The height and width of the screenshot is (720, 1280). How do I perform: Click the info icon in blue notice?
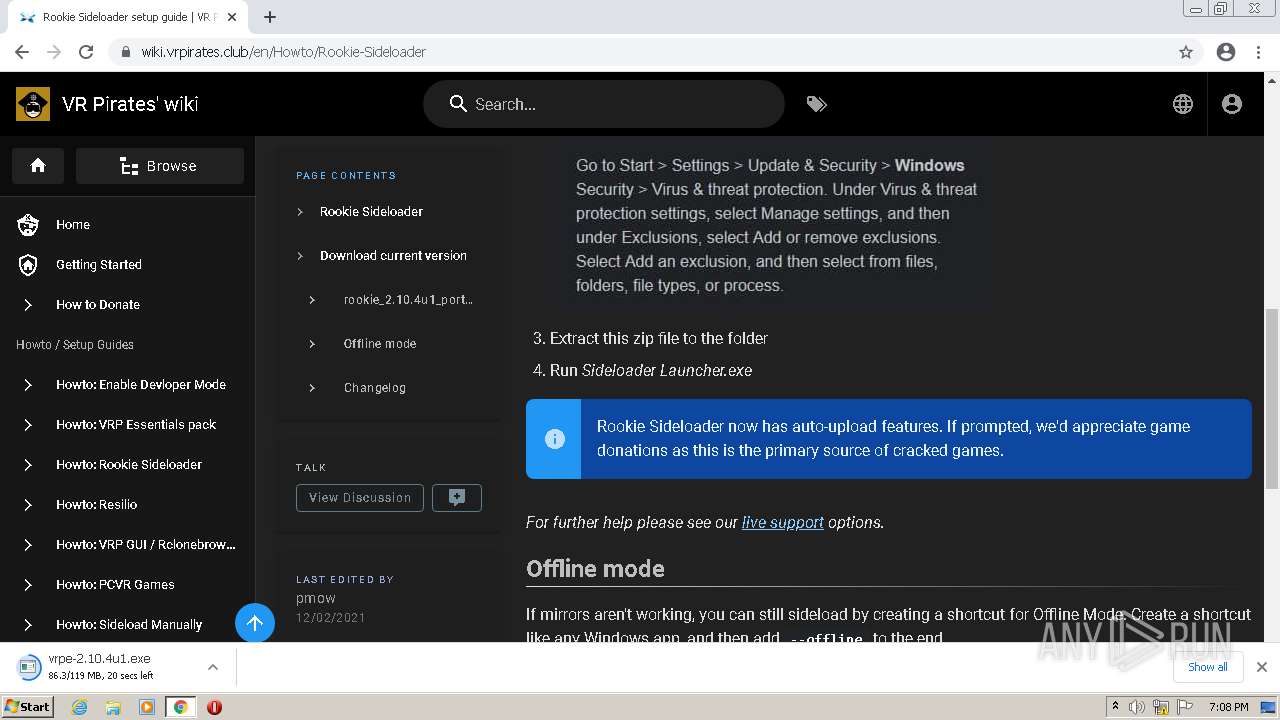coord(554,439)
